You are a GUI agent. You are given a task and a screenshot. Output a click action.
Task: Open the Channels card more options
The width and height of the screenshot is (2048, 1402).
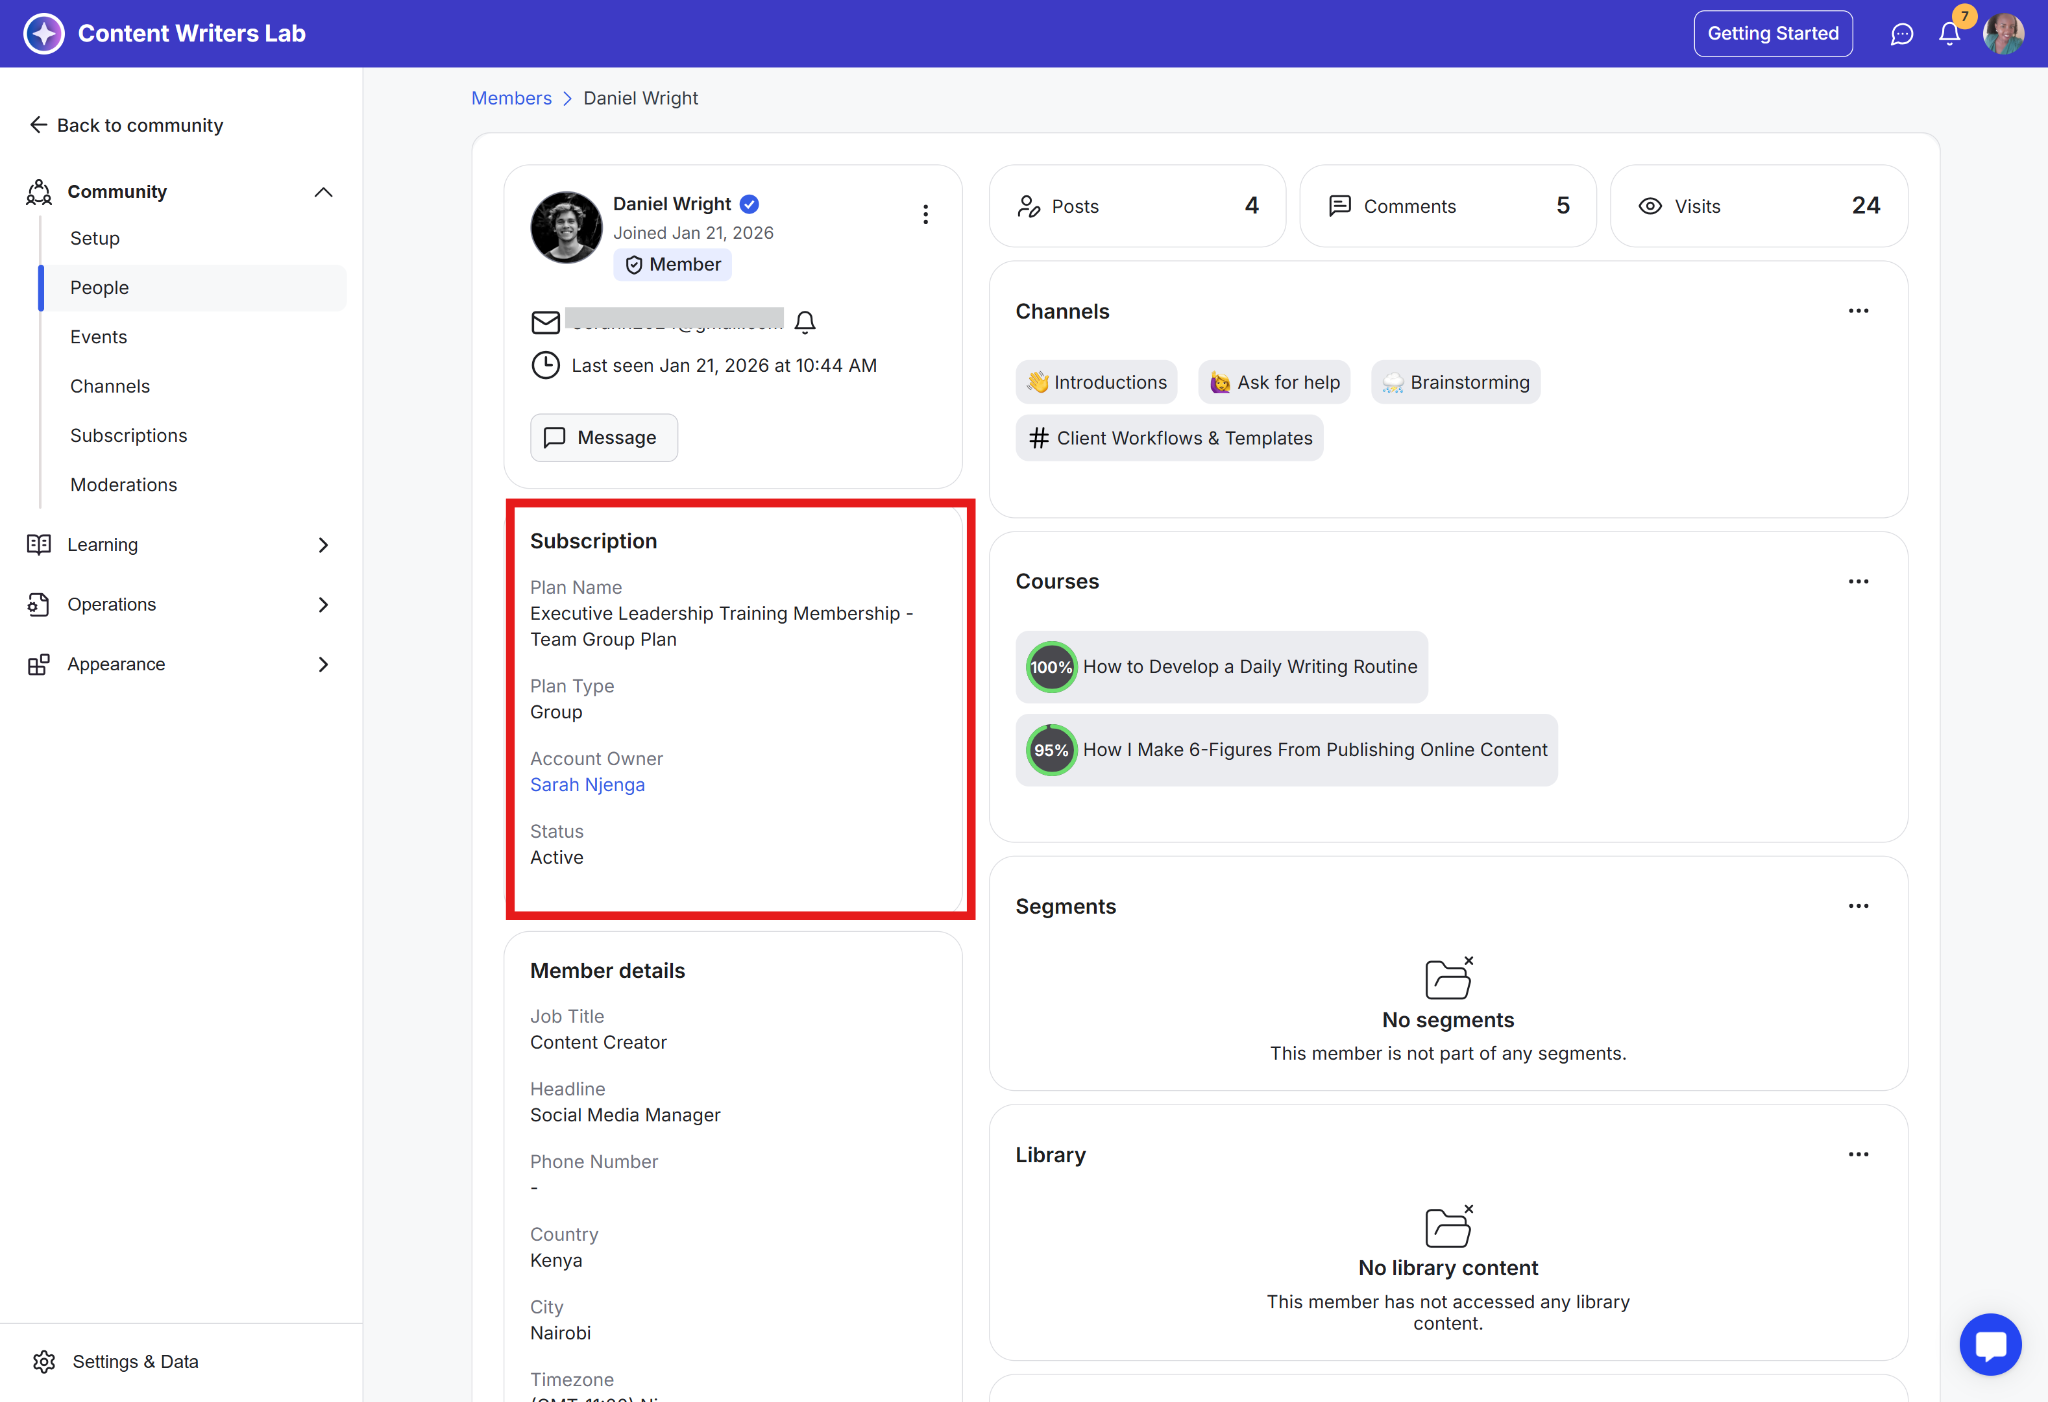1858,311
